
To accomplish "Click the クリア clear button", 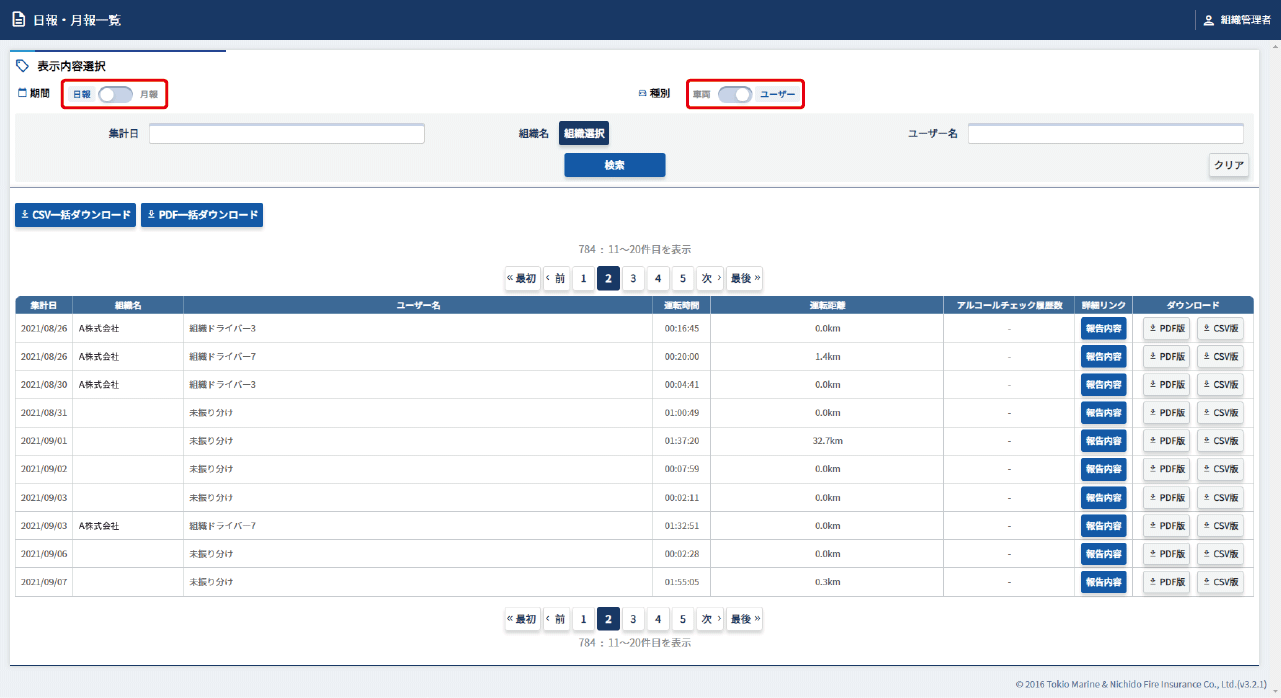I will pyautogui.click(x=1228, y=166).
